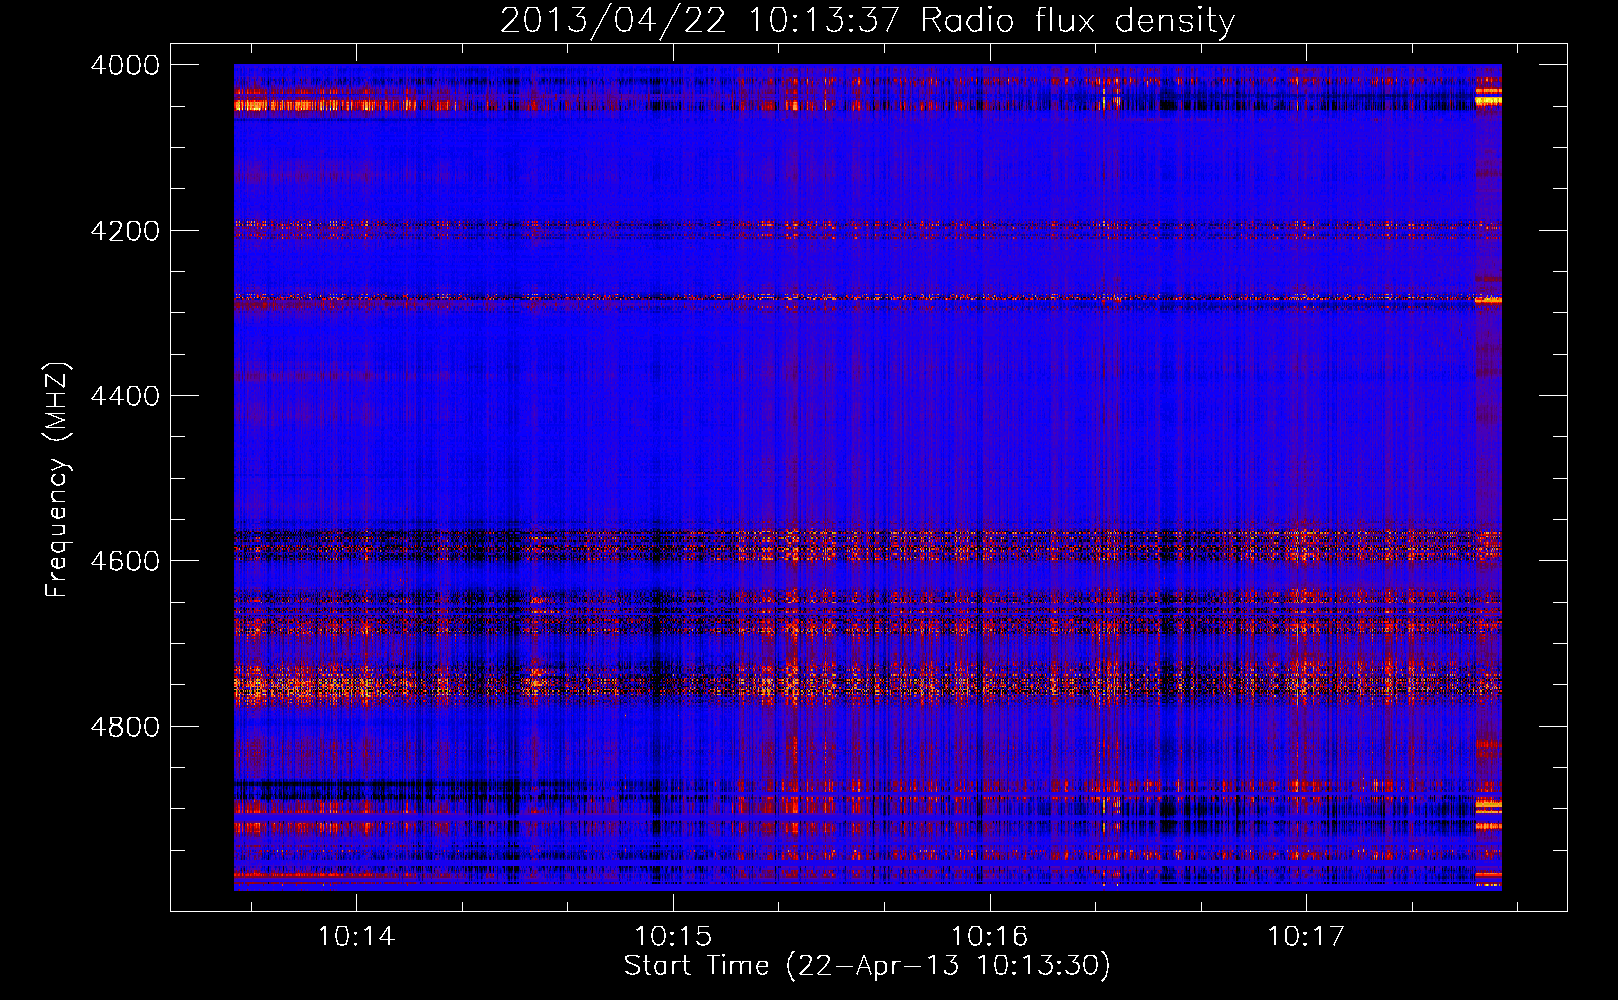The height and width of the screenshot is (1000, 1618).
Task: Click the "Start Time (22-Apr-13 10:13:30)" axis label
Action: point(867,966)
